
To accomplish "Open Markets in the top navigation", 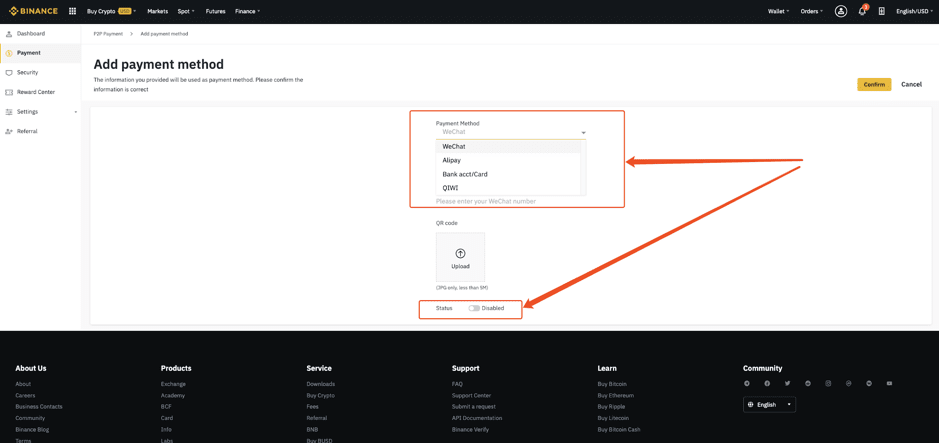I will coord(157,11).
